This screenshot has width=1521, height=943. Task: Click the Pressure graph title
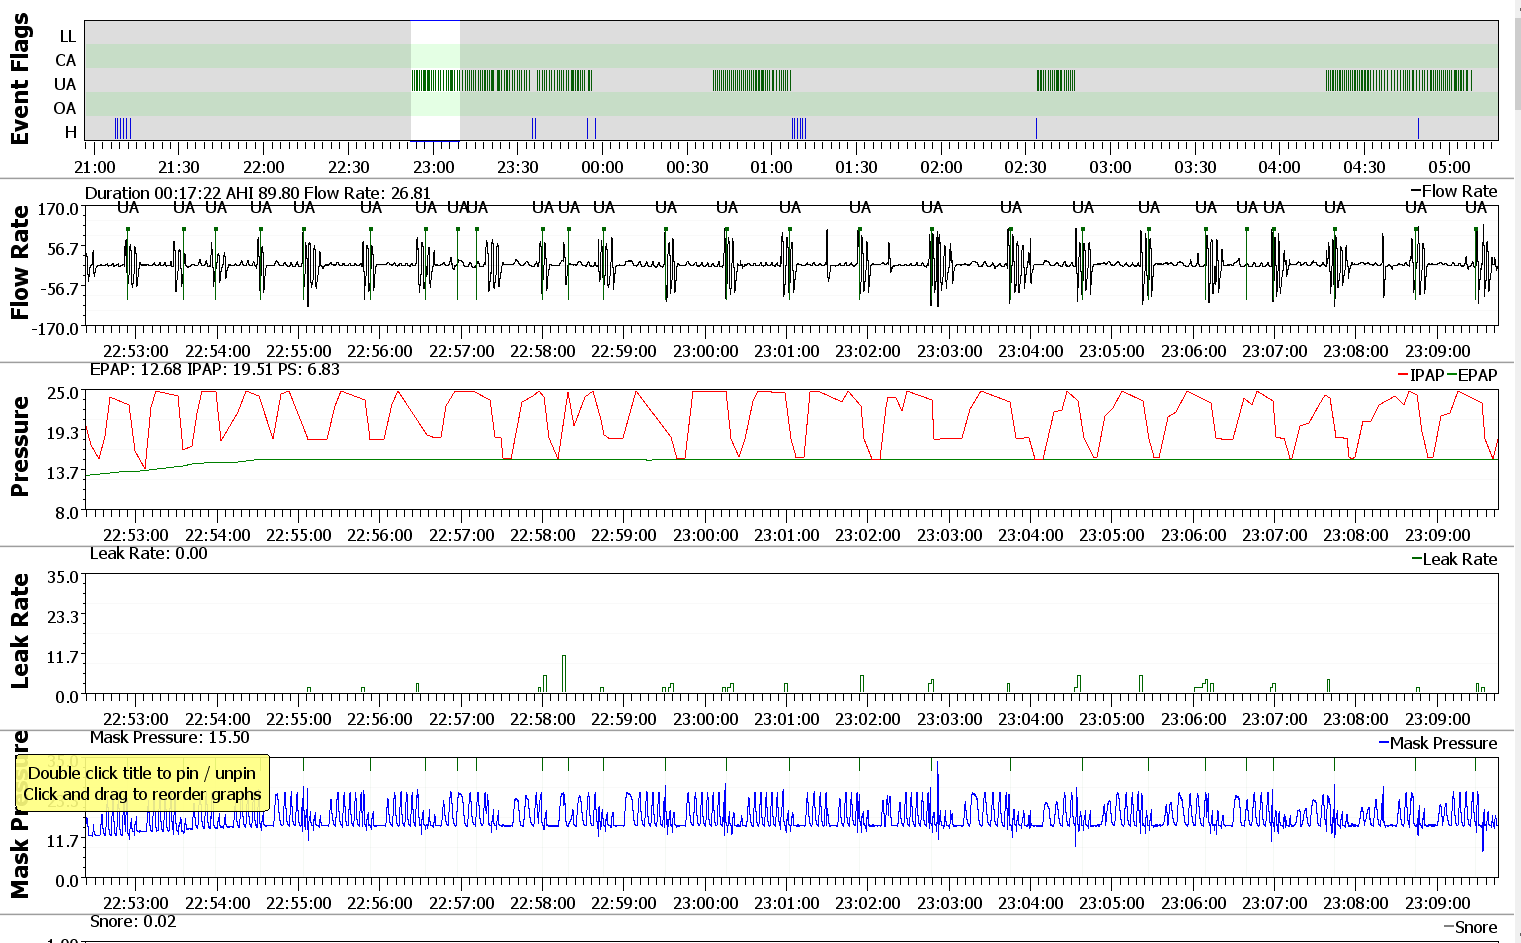tap(20, 446)
